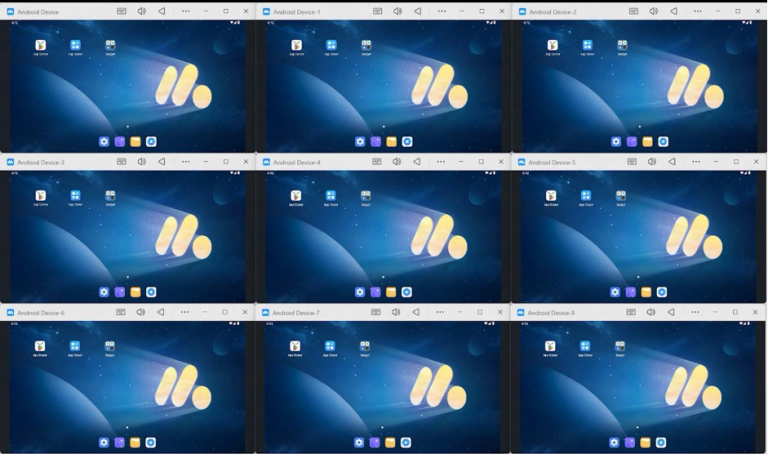
Task: Tap the purple dock app in Android Device-8
Action: (630, 442)
